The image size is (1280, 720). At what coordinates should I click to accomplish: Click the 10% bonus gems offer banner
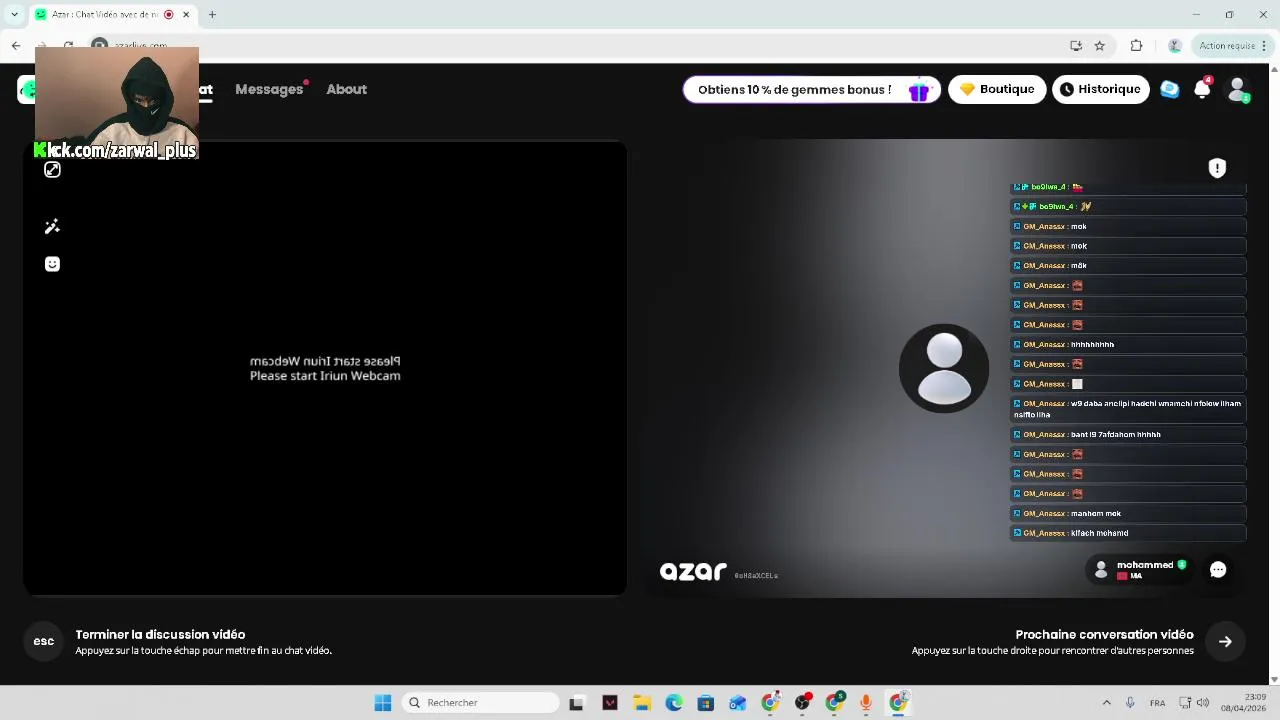click(x=811, y=90)
